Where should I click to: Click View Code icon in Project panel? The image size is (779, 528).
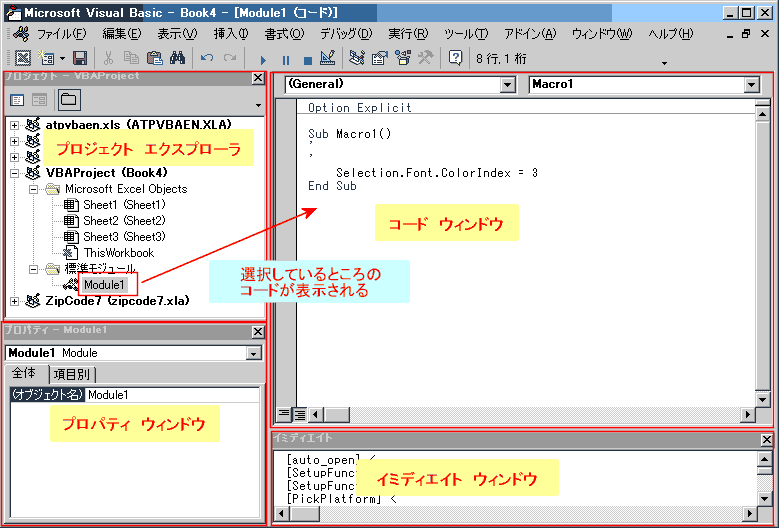pyautogui.click(x=17, y=100)
